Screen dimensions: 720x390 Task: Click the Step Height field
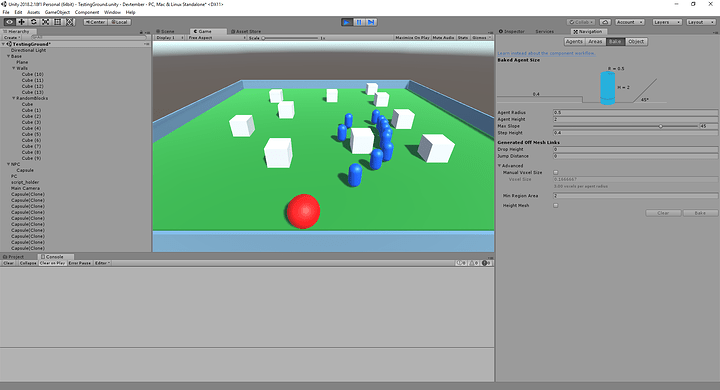click(x=635, y=133)
